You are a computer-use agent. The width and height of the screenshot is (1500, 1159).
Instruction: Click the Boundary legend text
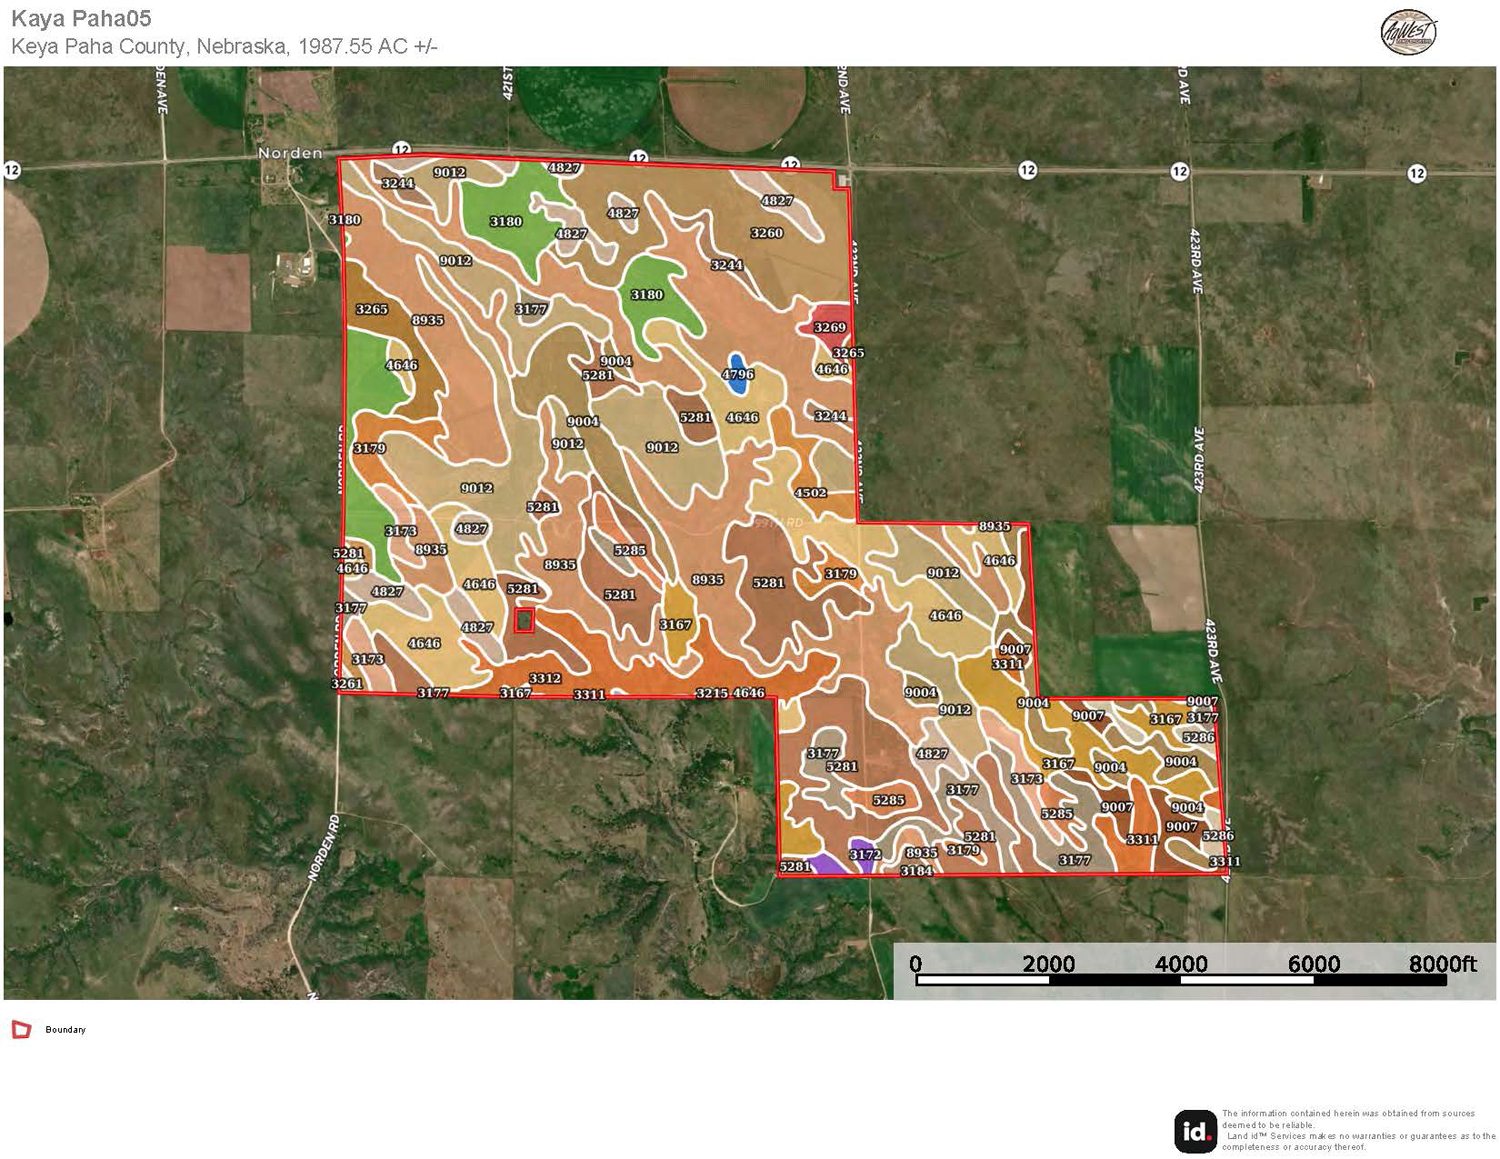tap(65, 1030)
